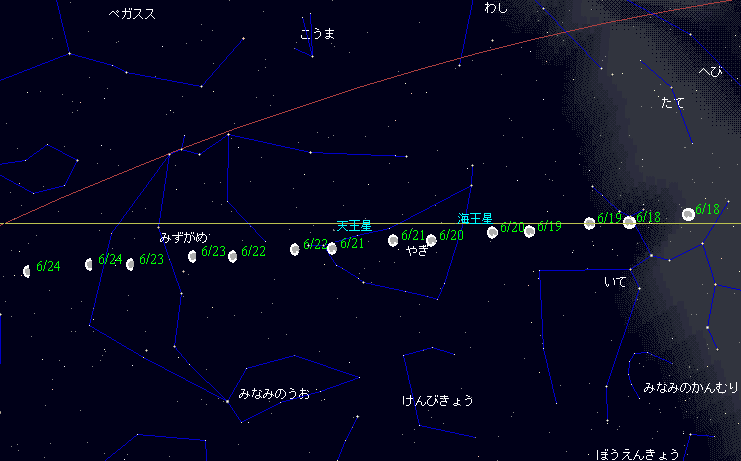Viewport: 741px width, 461px height.
Task: Click the ぼうえんきょう constellation label
Action: click(637, 453)
